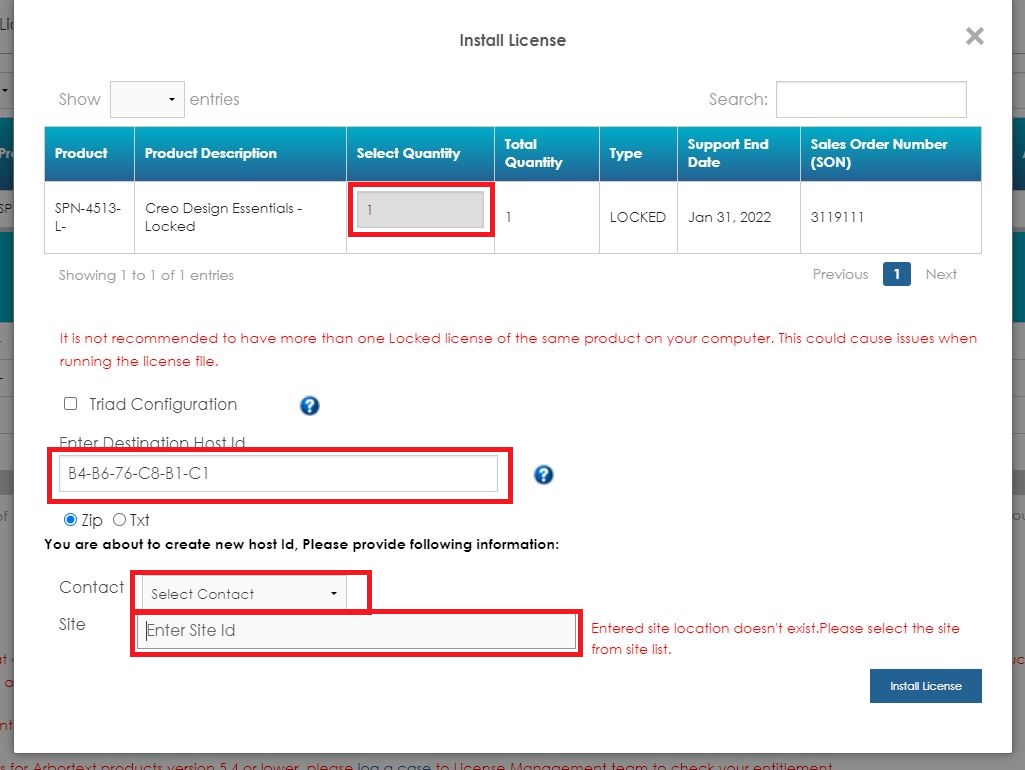Select the Zip radio button

[70, 520]
